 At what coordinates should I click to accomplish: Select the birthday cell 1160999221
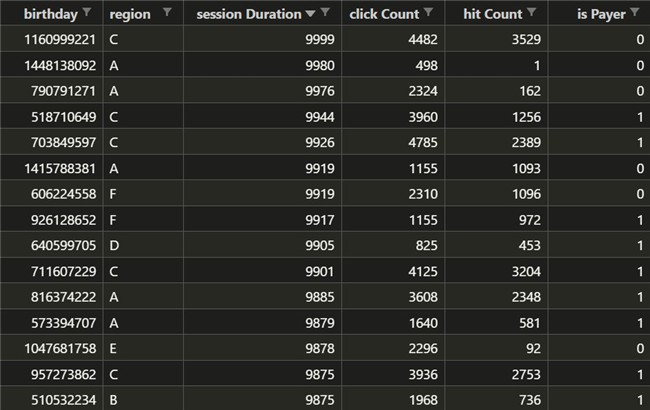coord(51,39)
